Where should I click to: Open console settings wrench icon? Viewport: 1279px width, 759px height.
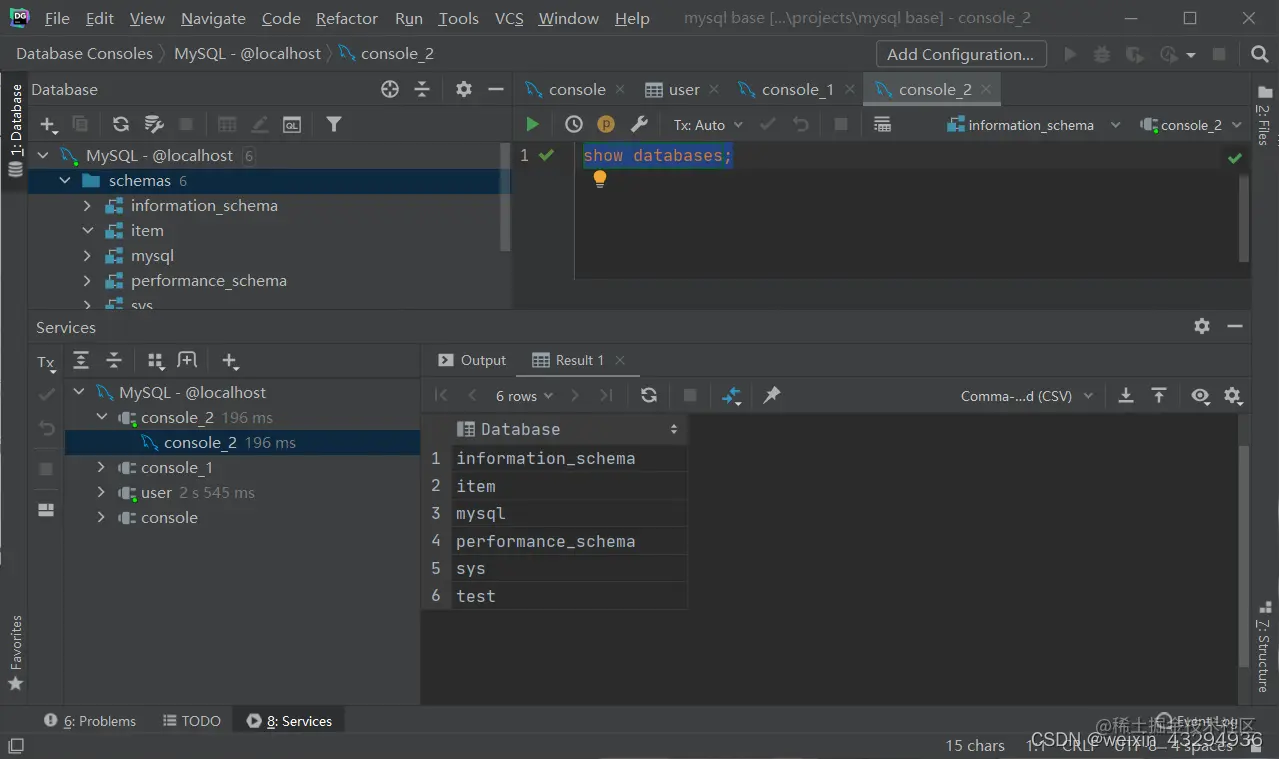click(639, 124)
